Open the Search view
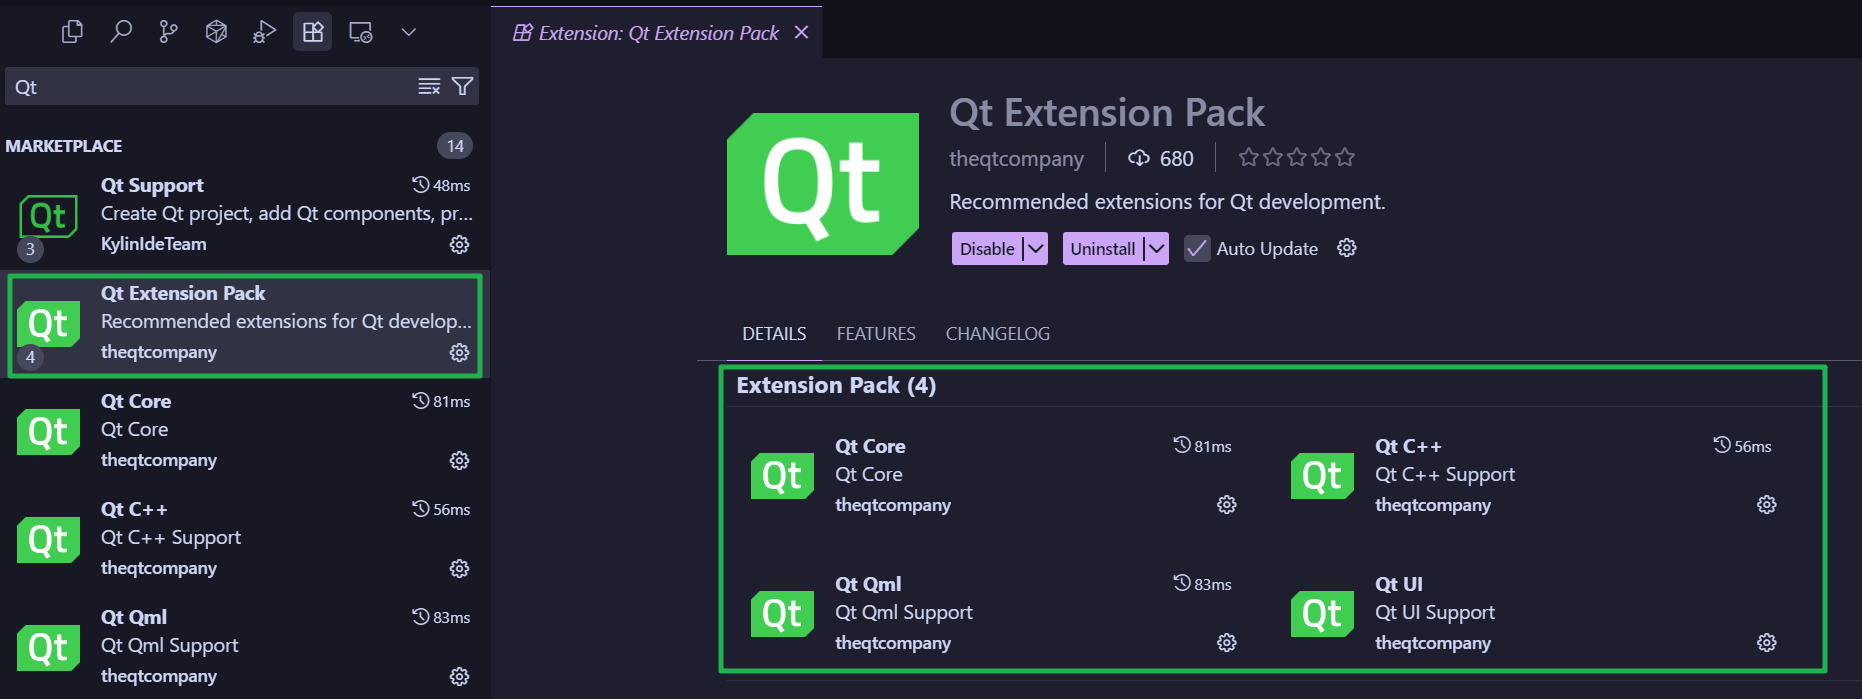 click(x=121, y=31)
